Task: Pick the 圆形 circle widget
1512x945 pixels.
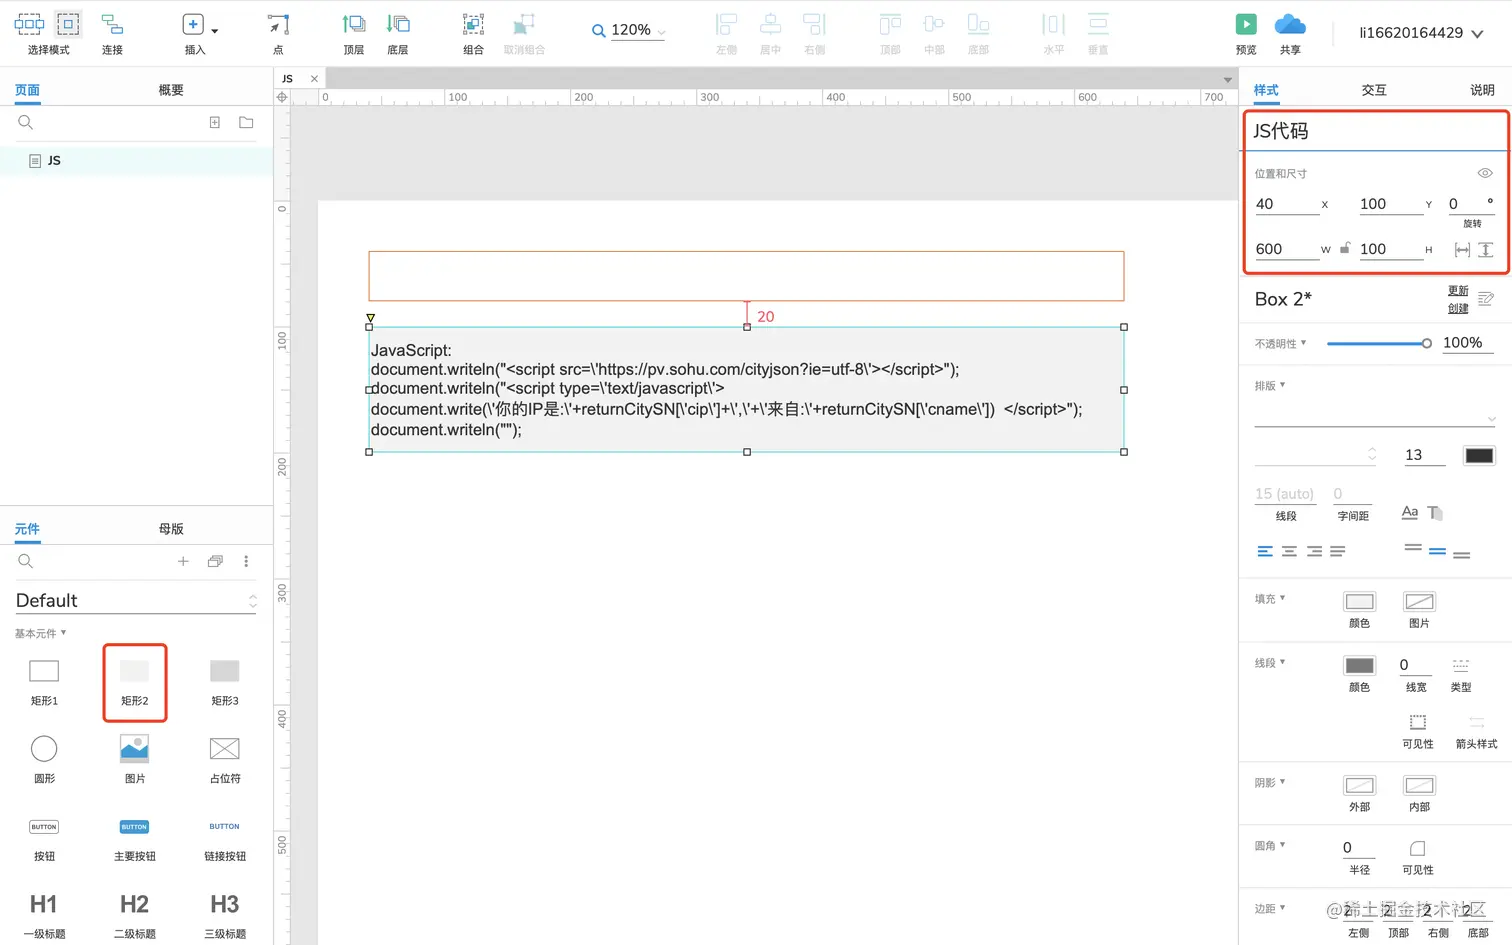Action: [44, 759]
